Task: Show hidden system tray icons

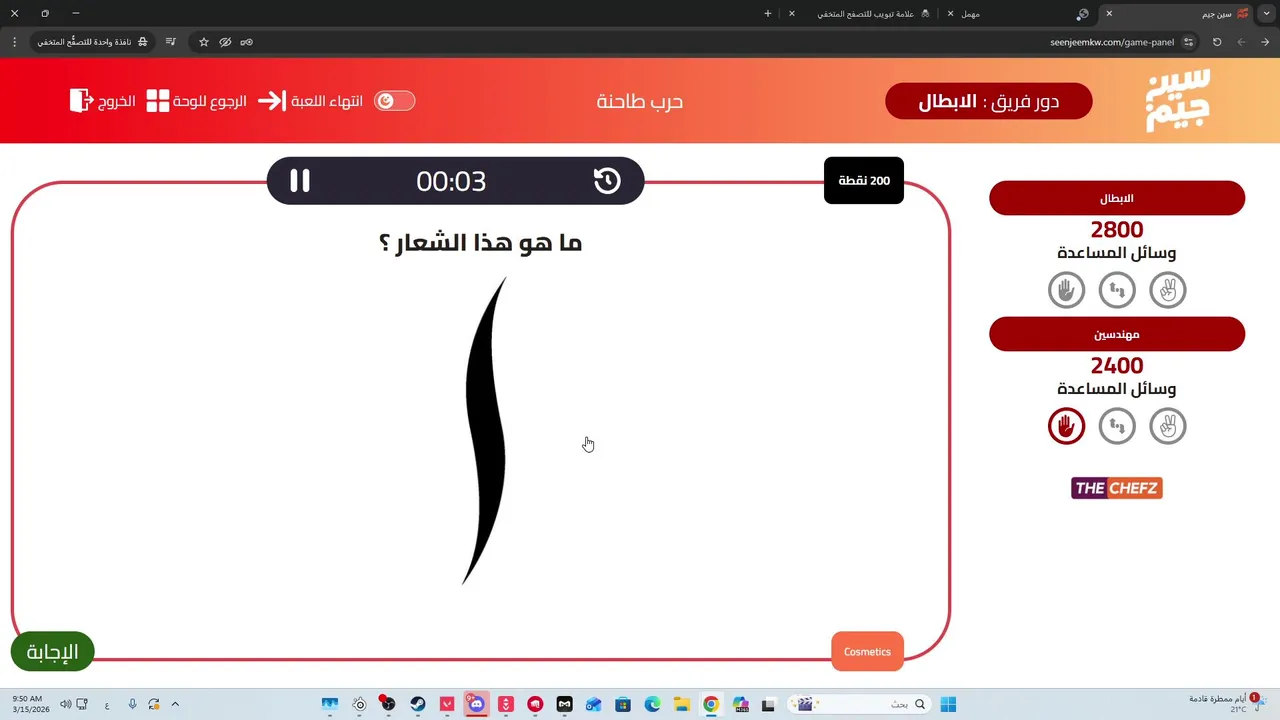Action: [x=175, y=704]
